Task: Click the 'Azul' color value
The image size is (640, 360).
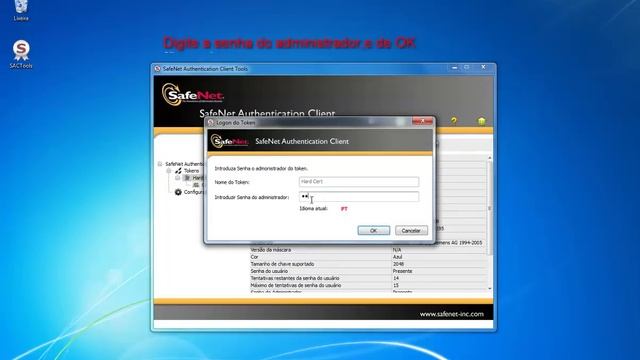Action: pyautogui.click(x=398, y=257)
